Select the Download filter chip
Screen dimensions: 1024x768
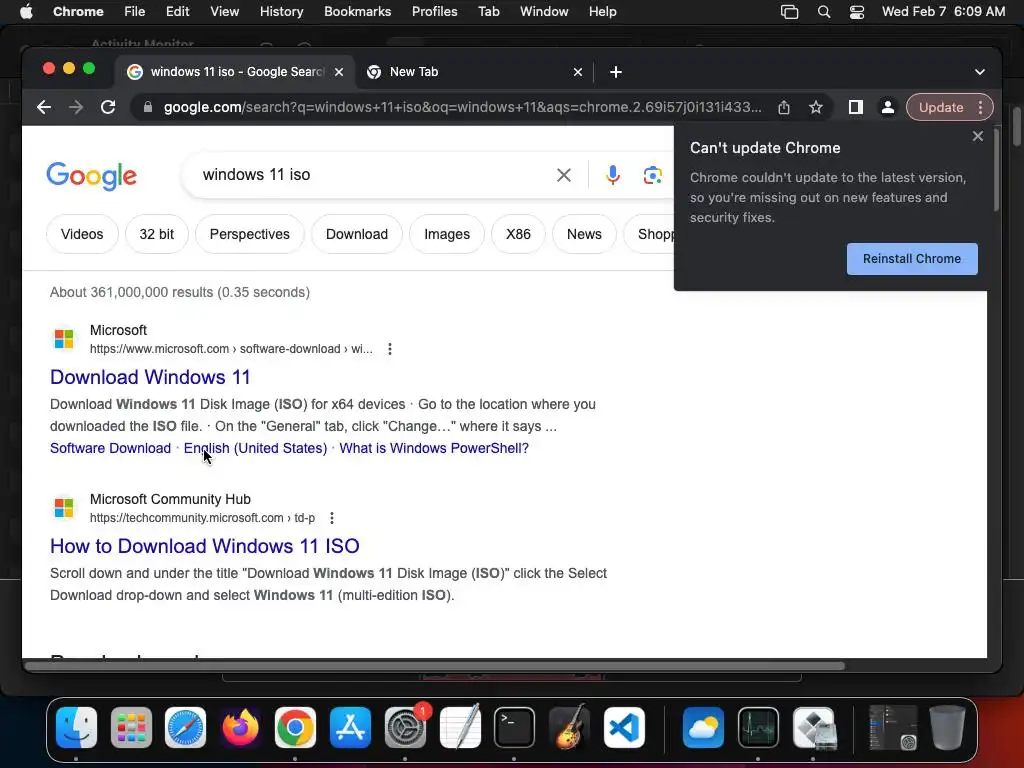357,234
